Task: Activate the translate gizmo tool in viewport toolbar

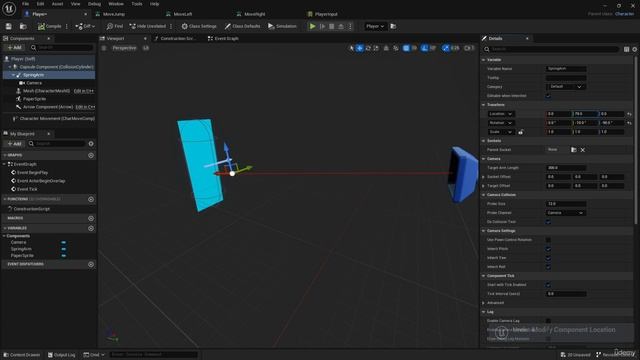Action: coord(360,48)
